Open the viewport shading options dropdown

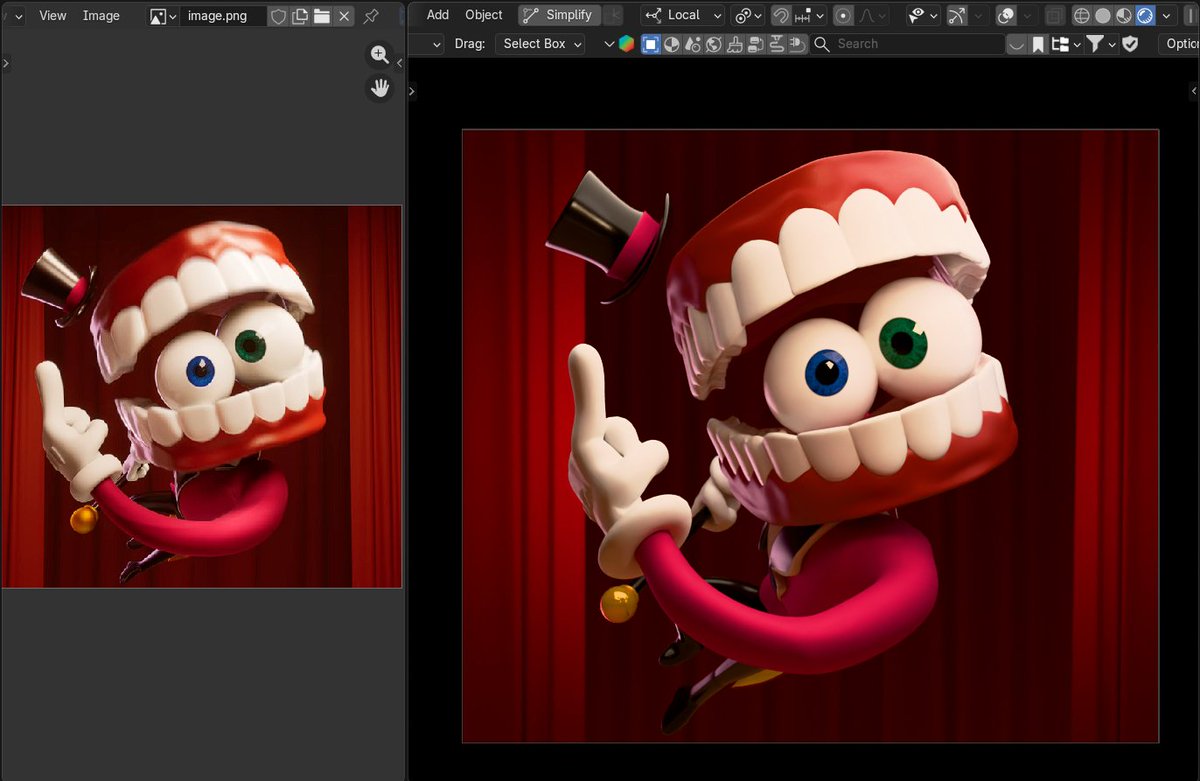point(1166,15)
